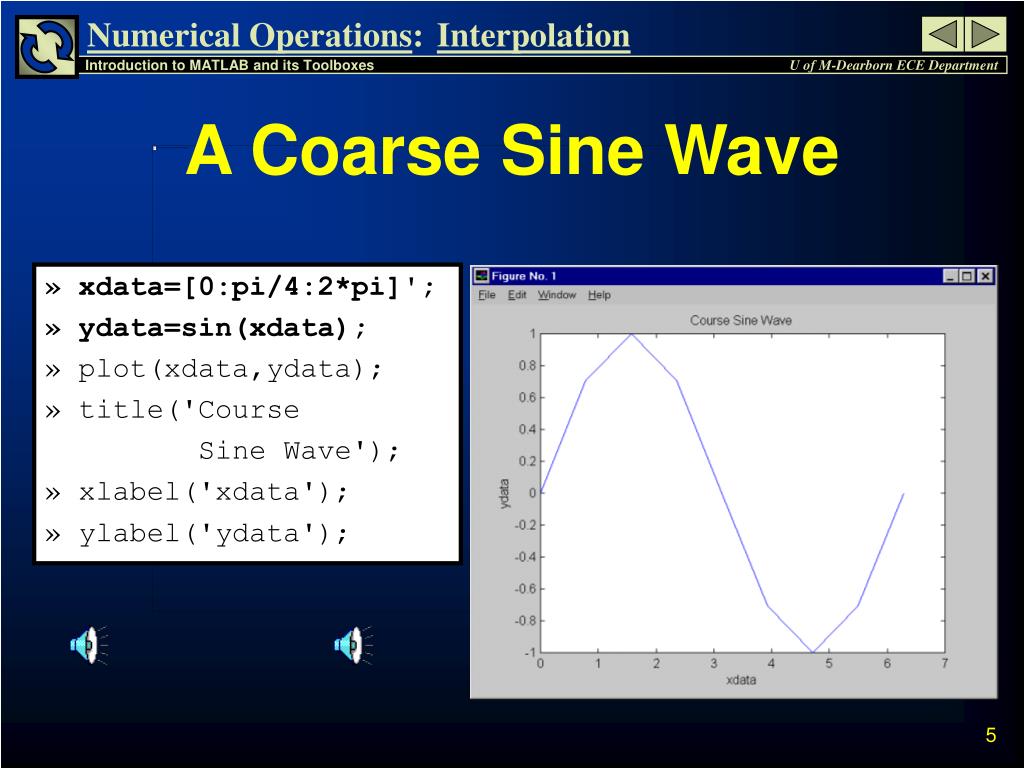The image size is (1024, 768).
Task: Open the Help menu in Figure window
Action: [x=599, y=295]
